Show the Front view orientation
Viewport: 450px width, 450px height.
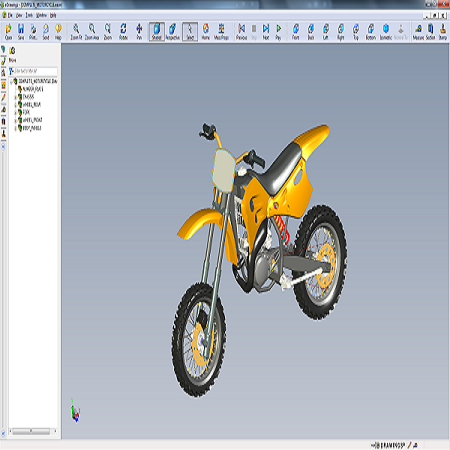(295, 32)
